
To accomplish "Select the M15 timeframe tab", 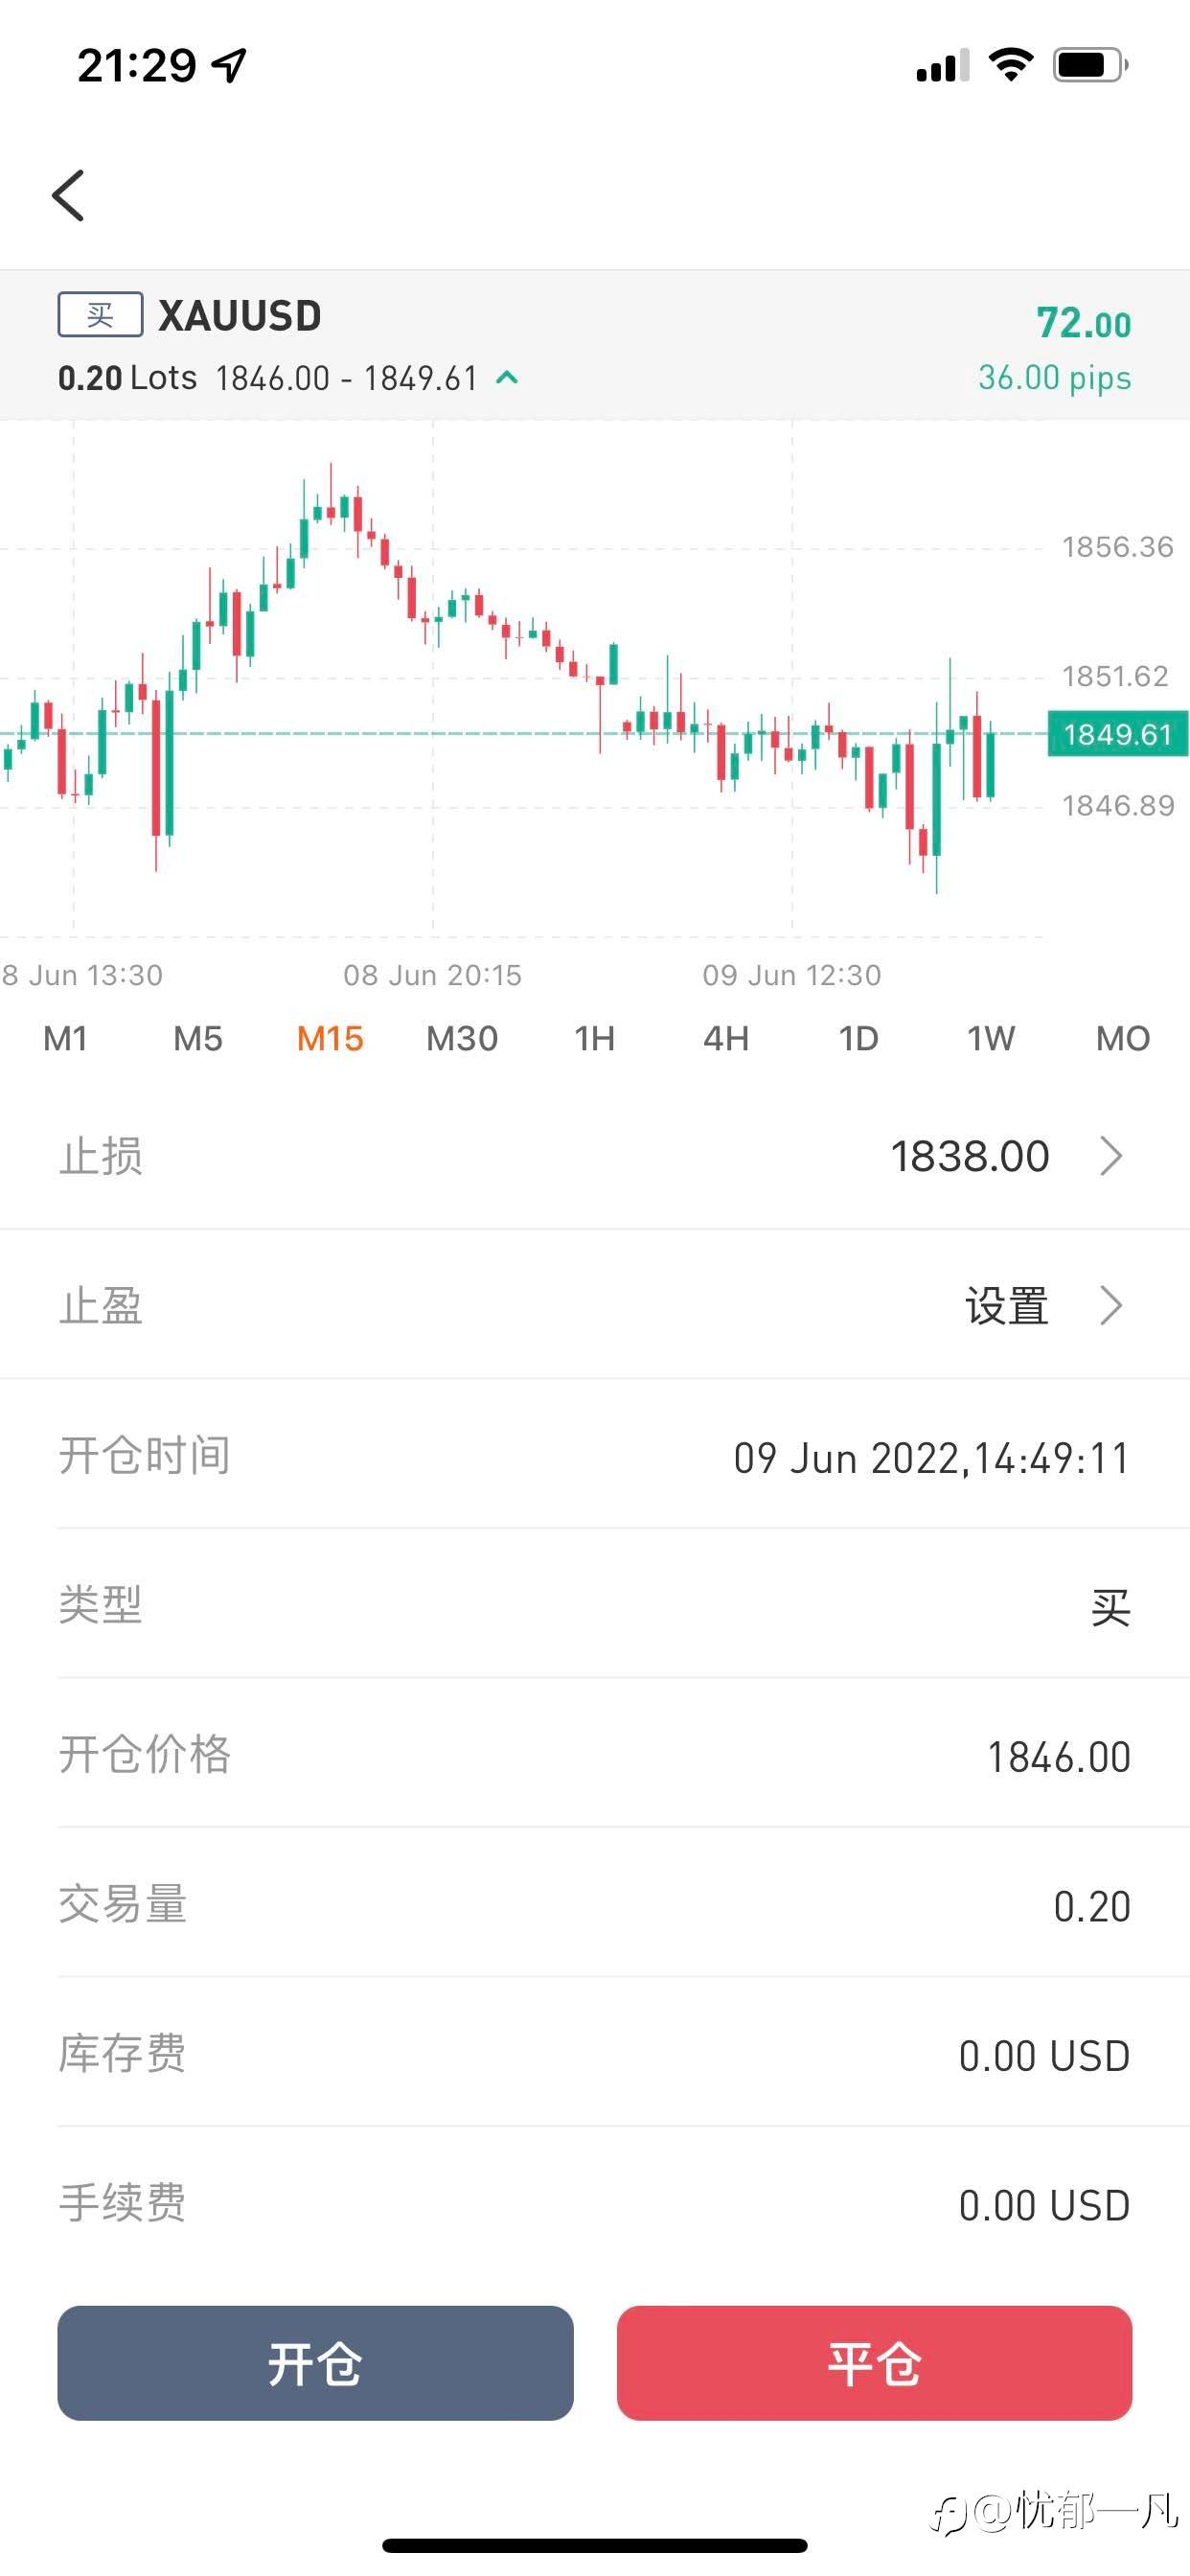I will [330, 1039].
